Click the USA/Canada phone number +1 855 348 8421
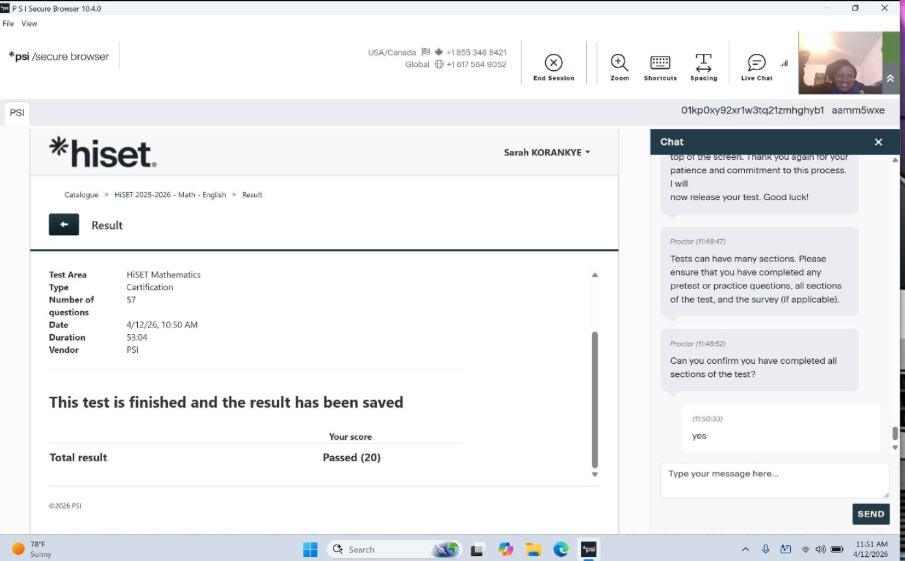This screenshot has height=561, width=905. click(476, 52)
